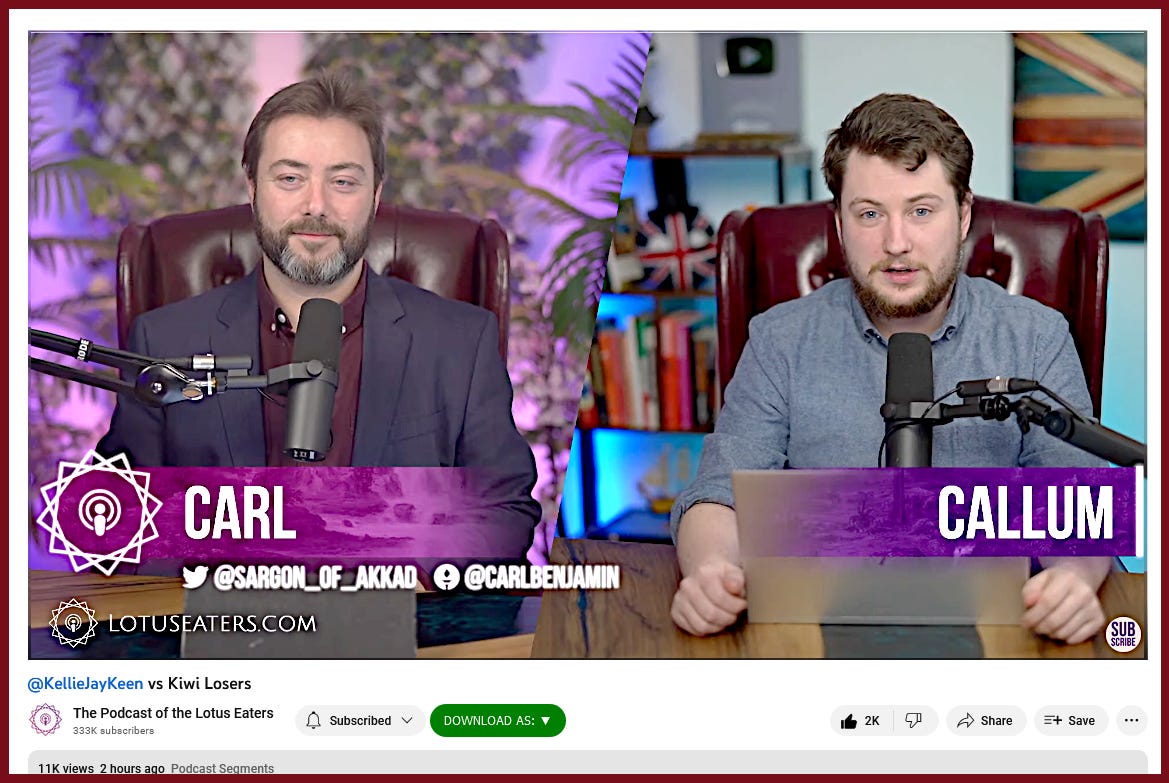Open The Podcast of the Lotus Eaters channel
The image size is (1169, 783).
pyautogui.click(x=173, y=713)
